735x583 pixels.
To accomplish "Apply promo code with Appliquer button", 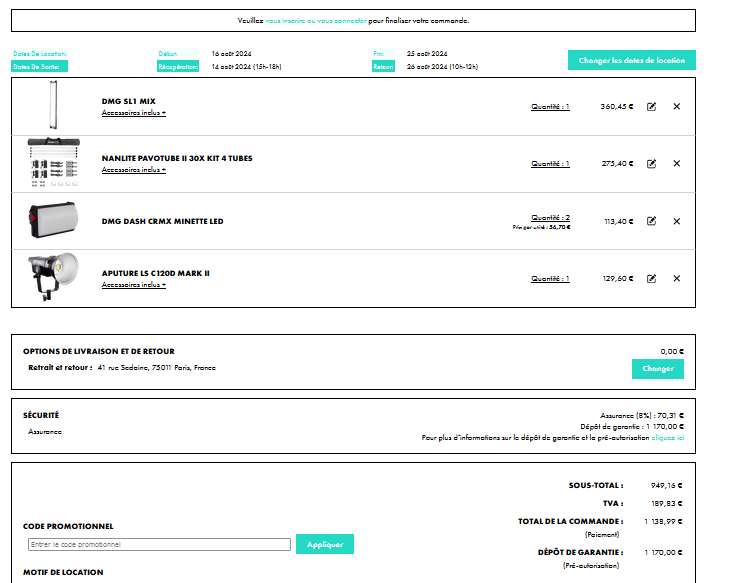I will [x=325, y=545].
